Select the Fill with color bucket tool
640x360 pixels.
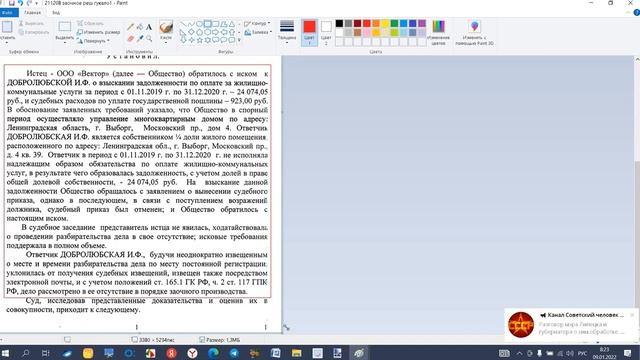click(x=140, y=27)
